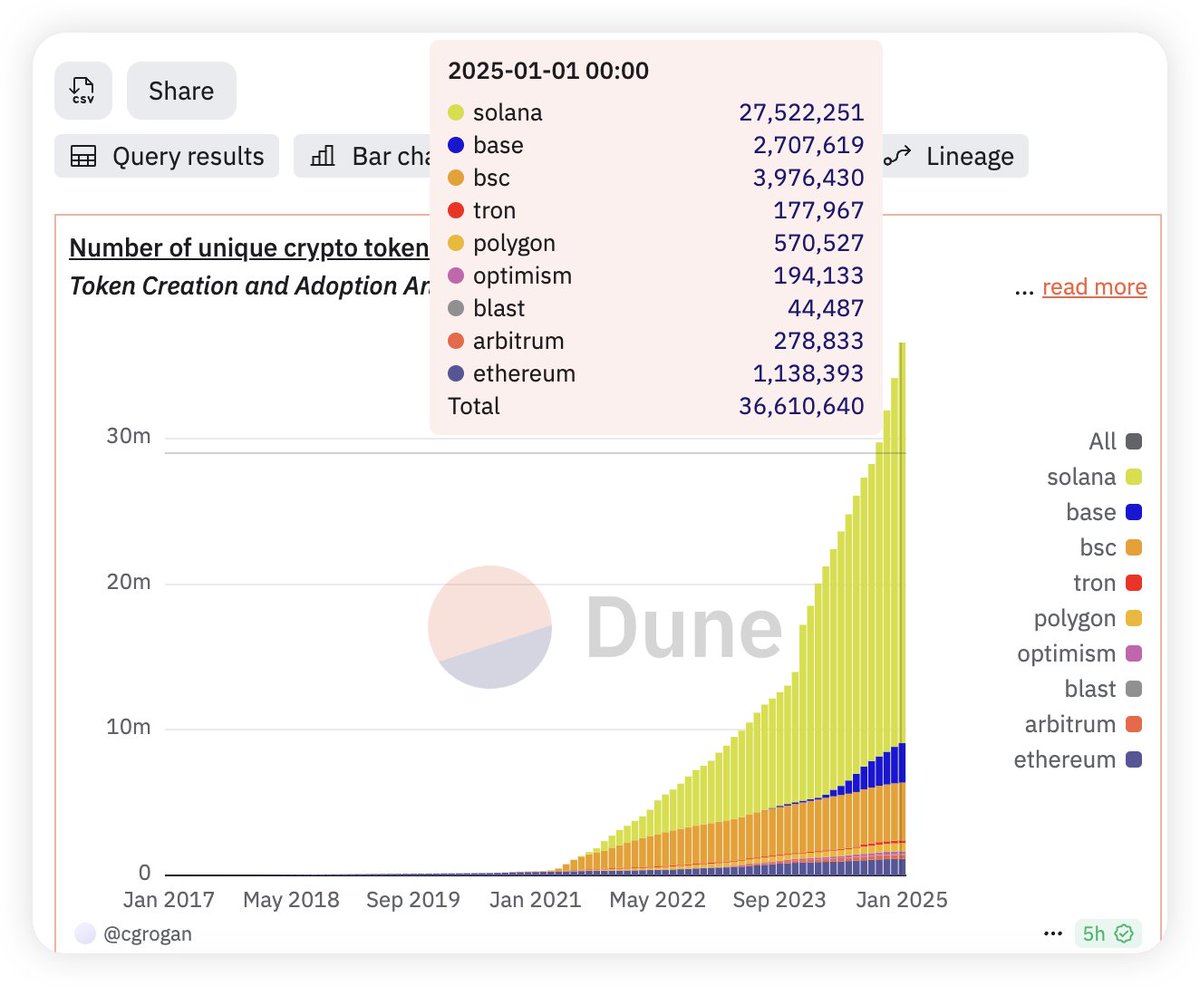Click the bsc value 3,976,430 in tooltip
1200x986 pixels.
808,178
